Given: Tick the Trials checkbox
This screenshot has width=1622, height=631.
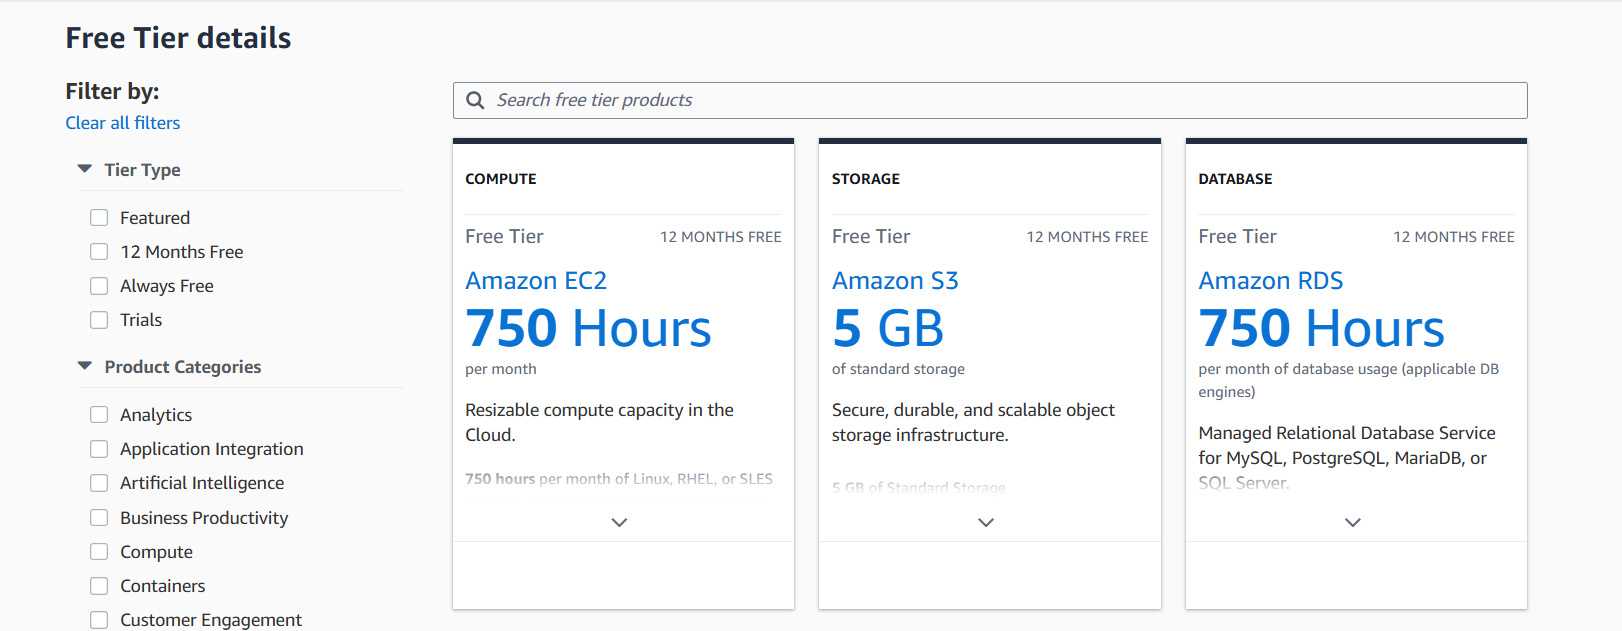Looking at the screenshot, I should (x=99, y=320).
